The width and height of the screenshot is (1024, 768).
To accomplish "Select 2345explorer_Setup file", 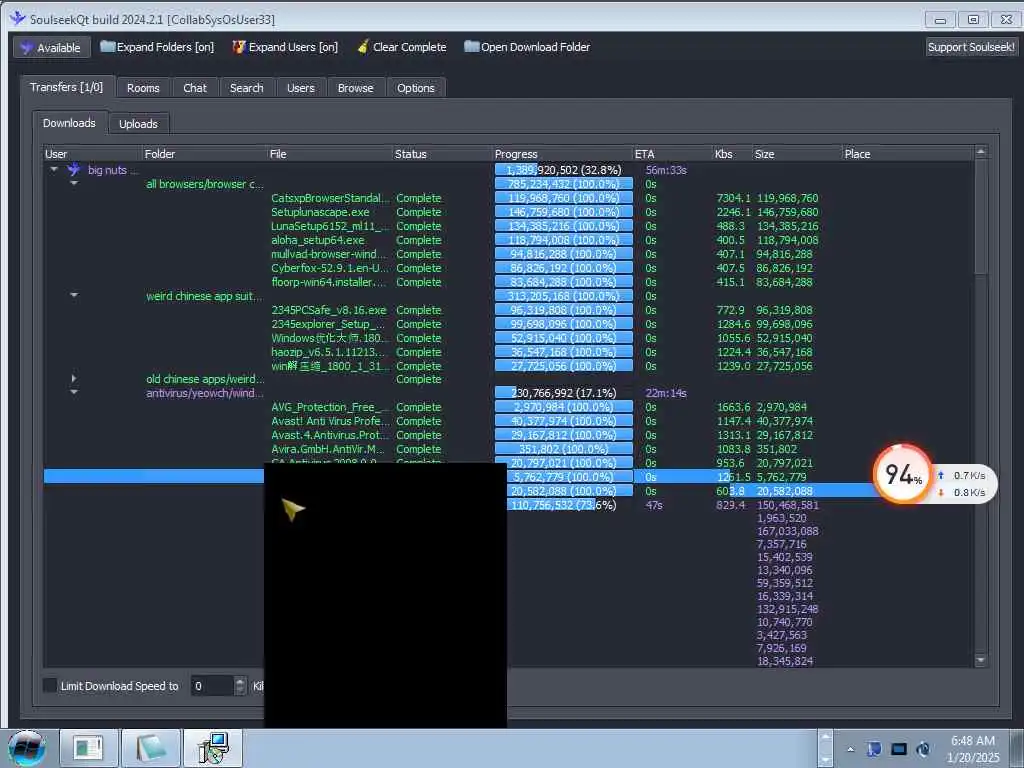I will [328, 324].
